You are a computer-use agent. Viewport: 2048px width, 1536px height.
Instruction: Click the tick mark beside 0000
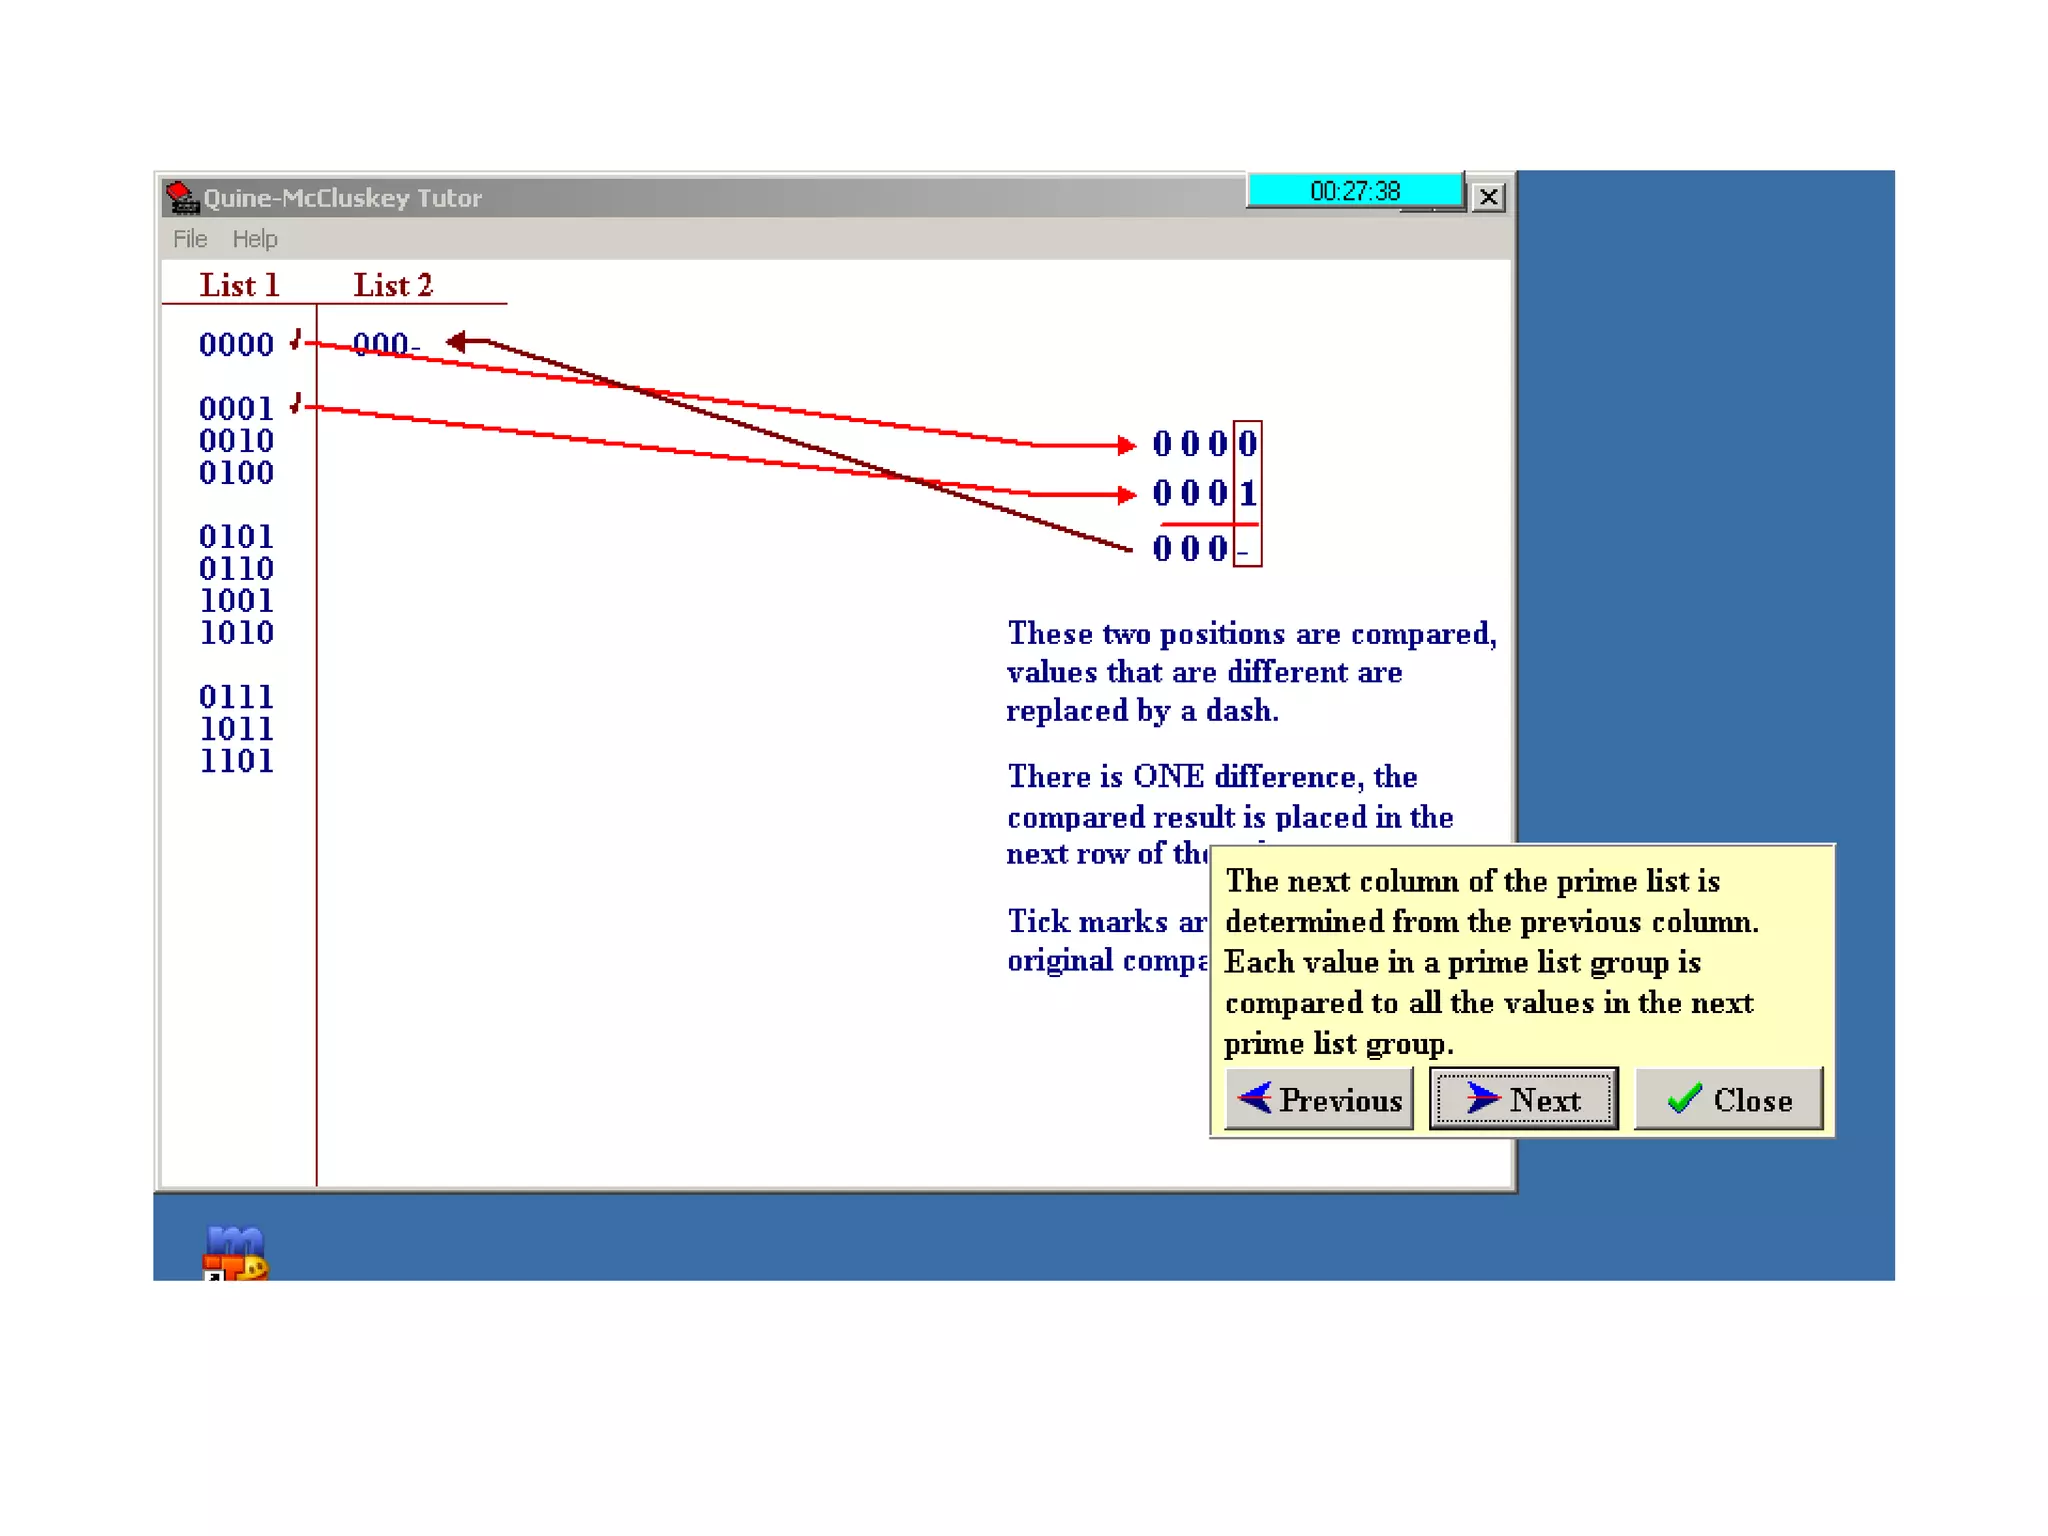coord(296,340)
